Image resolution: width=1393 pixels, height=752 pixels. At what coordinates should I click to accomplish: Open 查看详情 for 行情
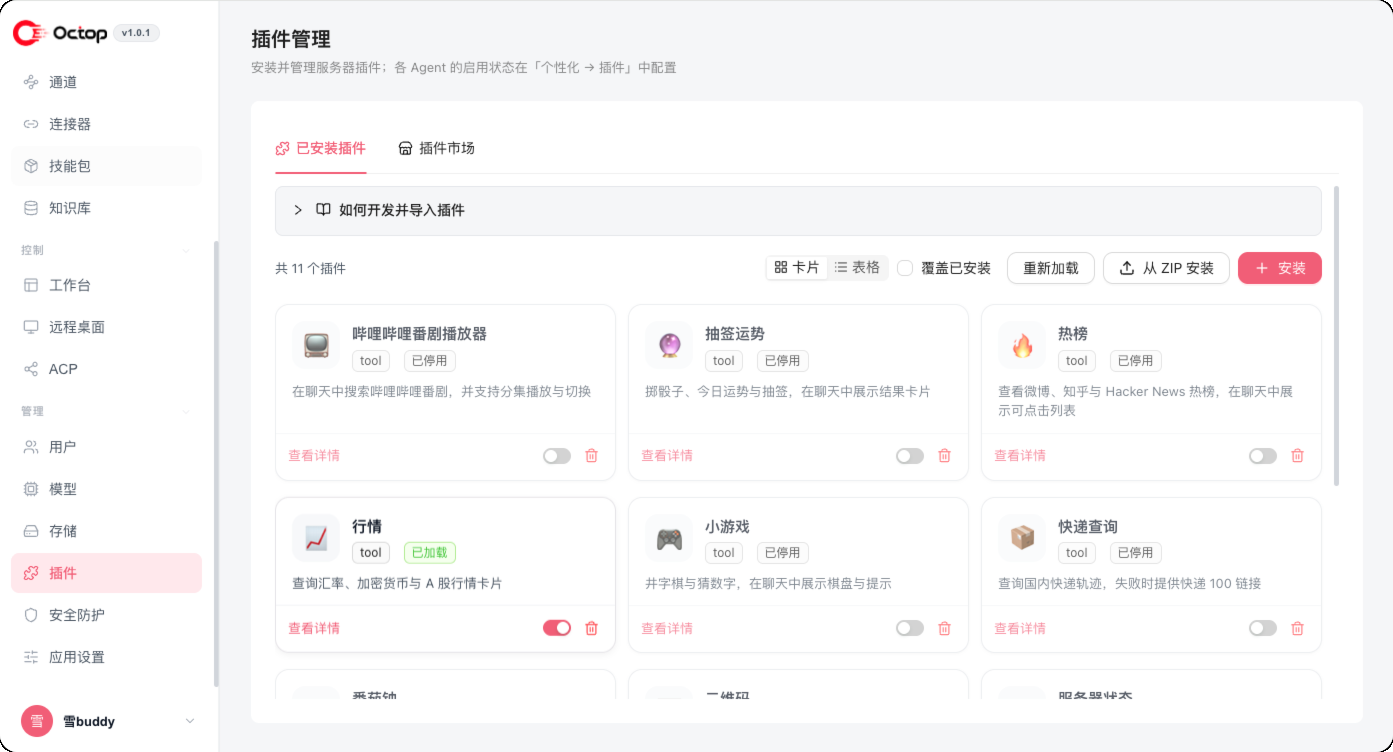point(314,628)
